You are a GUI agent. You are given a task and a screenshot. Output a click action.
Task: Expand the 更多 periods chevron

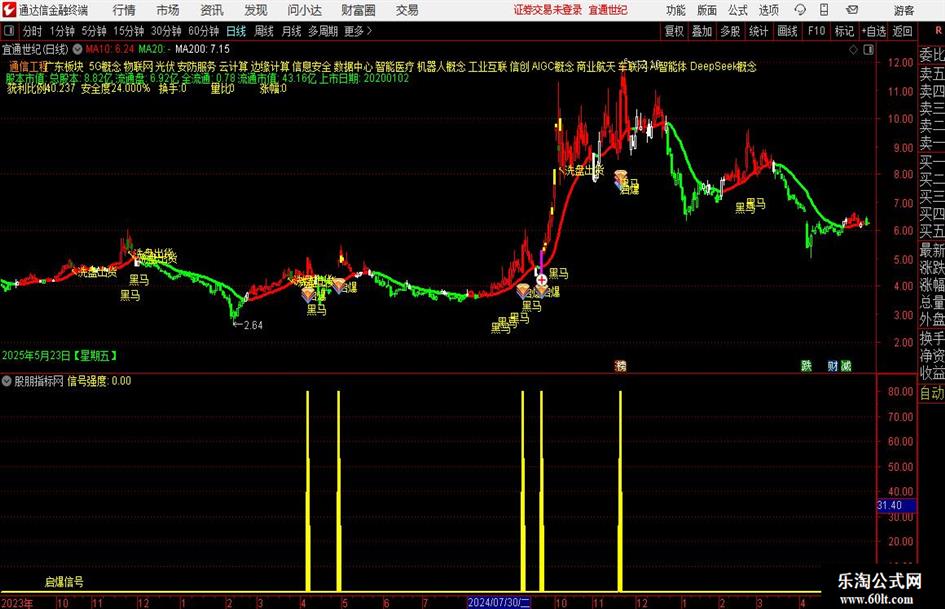[x=369, y=31]
